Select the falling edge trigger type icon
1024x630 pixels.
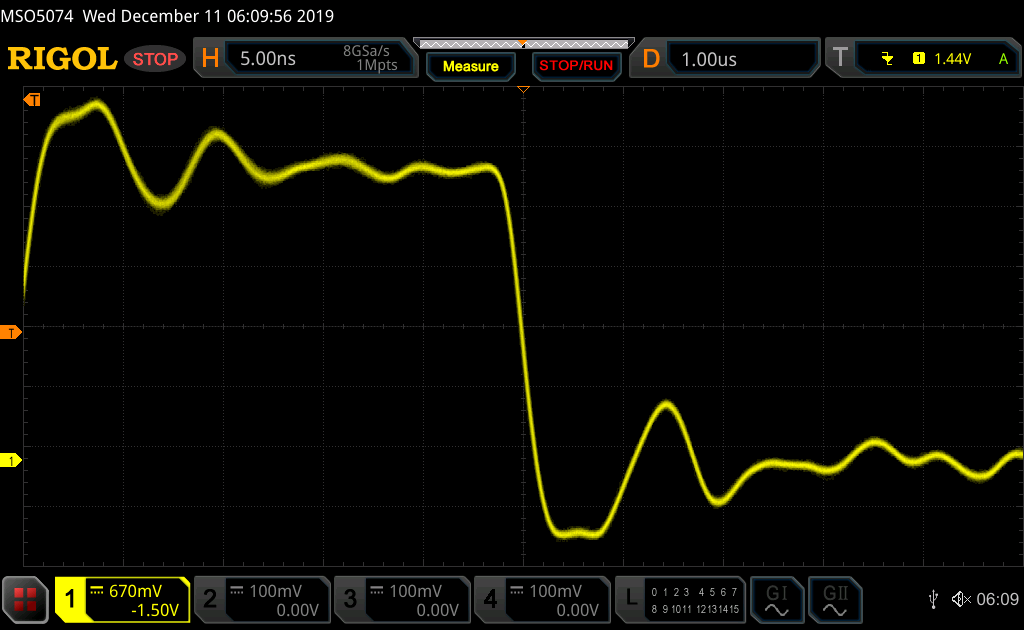[x=887, y=58]
